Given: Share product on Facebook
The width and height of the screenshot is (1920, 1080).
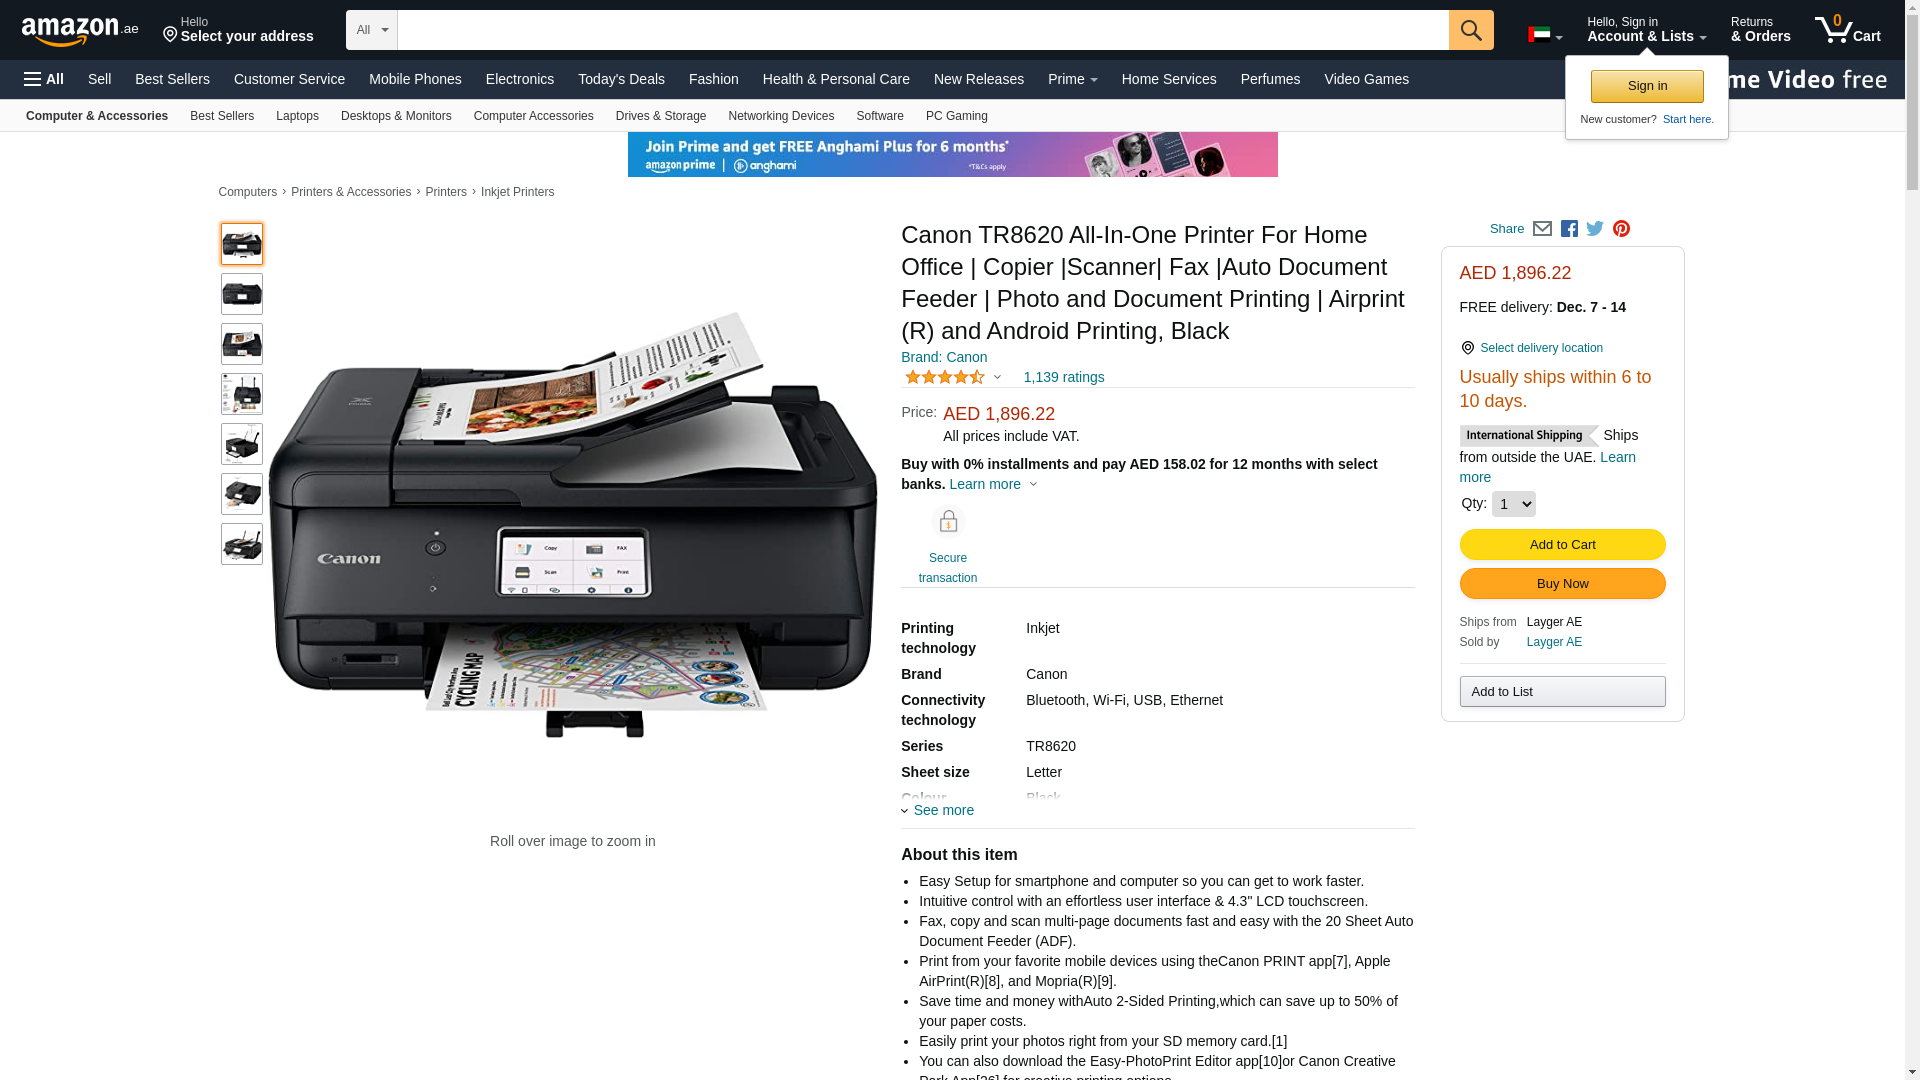Looking at the screenshot, I should pyautogui.click(x=1569, y=229).
